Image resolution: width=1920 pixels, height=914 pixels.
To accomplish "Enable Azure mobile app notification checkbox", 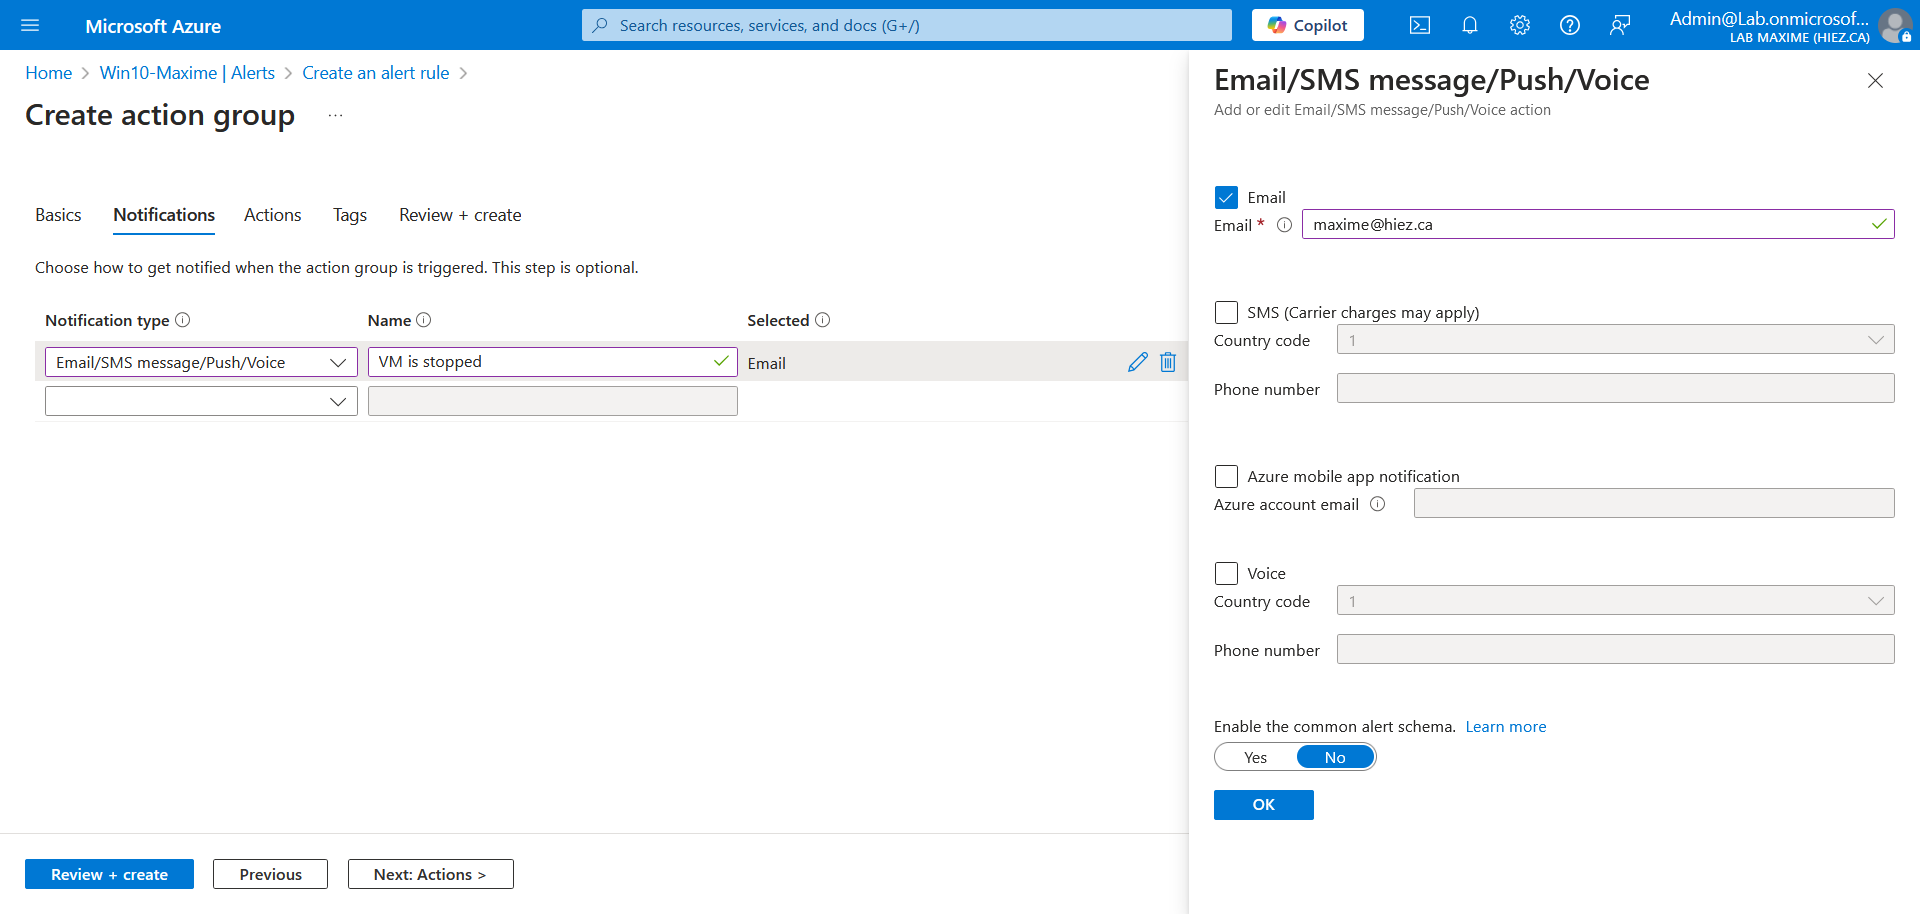I will click(1226, 476).
